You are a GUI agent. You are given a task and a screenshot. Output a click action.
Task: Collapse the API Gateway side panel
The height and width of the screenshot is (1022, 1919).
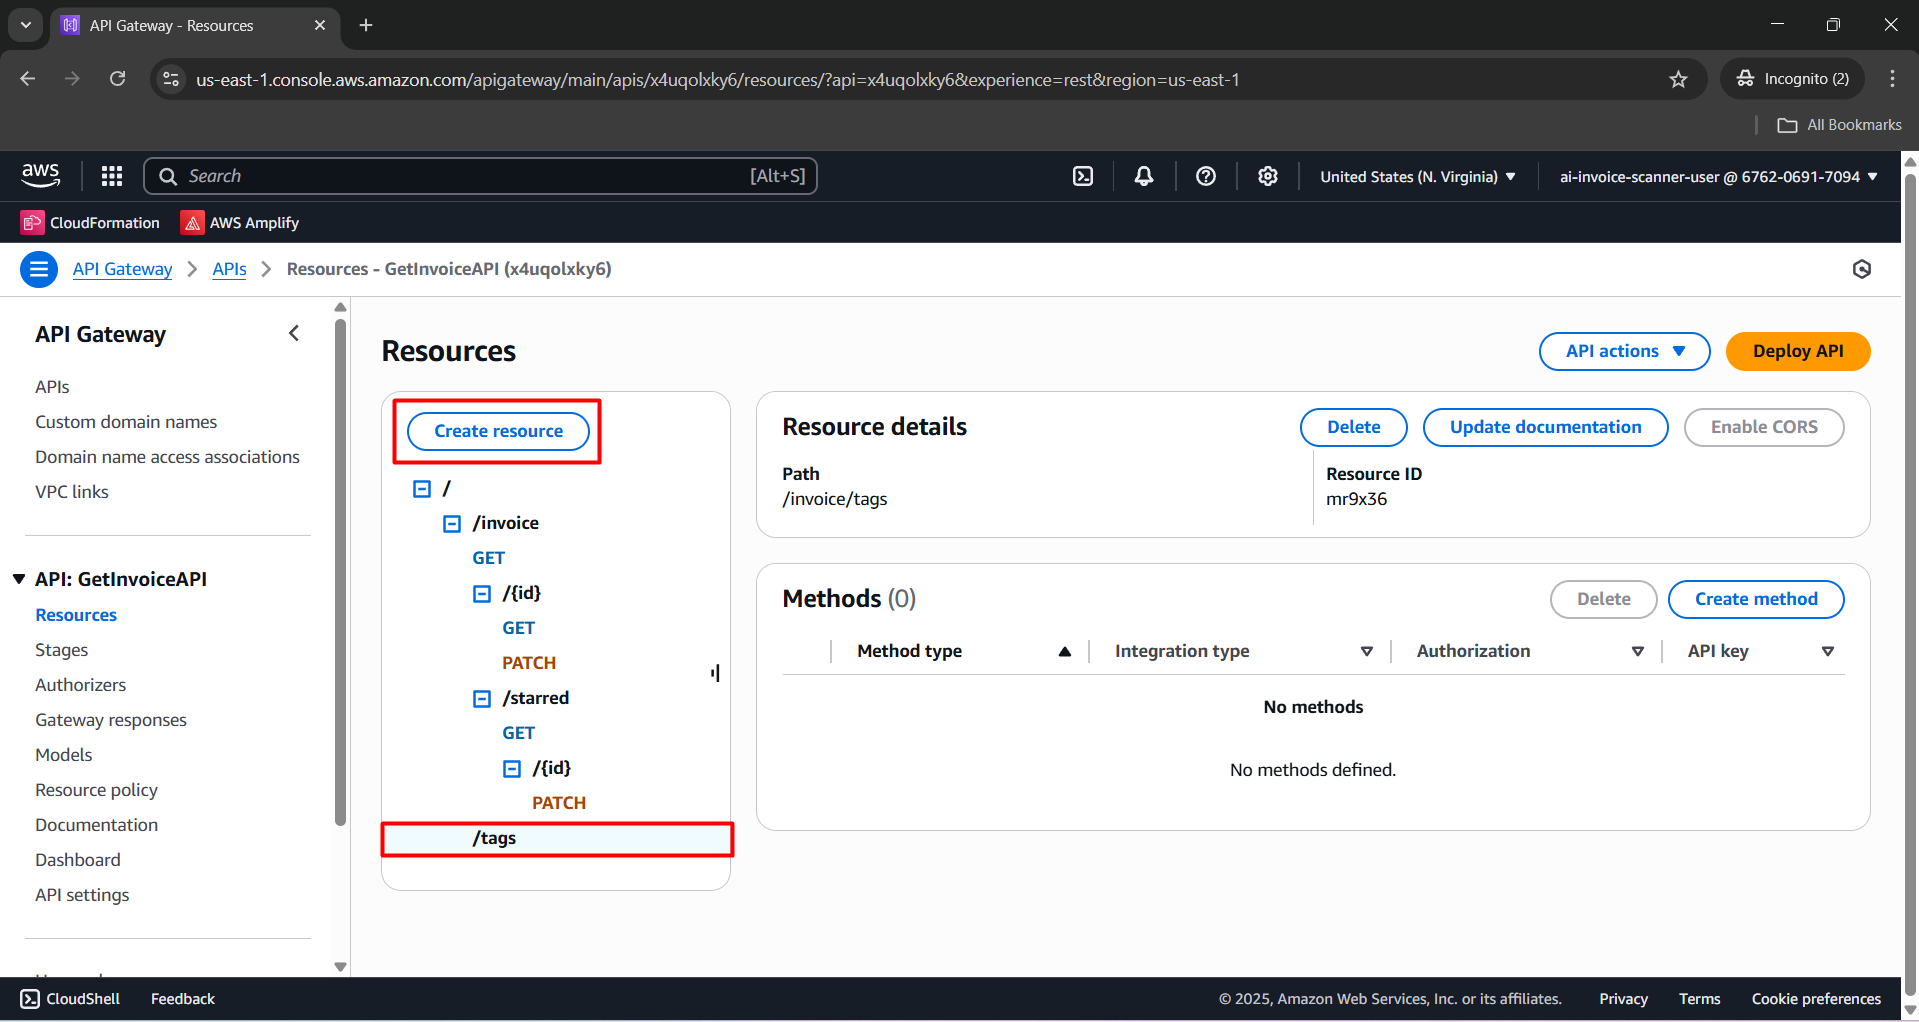pos(293,333)
